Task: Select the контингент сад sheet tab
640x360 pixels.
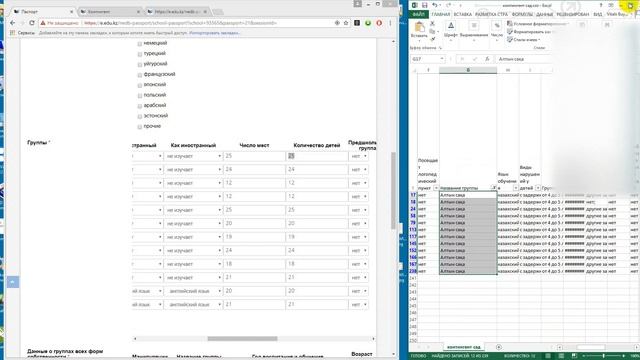Action: point(464,347)
